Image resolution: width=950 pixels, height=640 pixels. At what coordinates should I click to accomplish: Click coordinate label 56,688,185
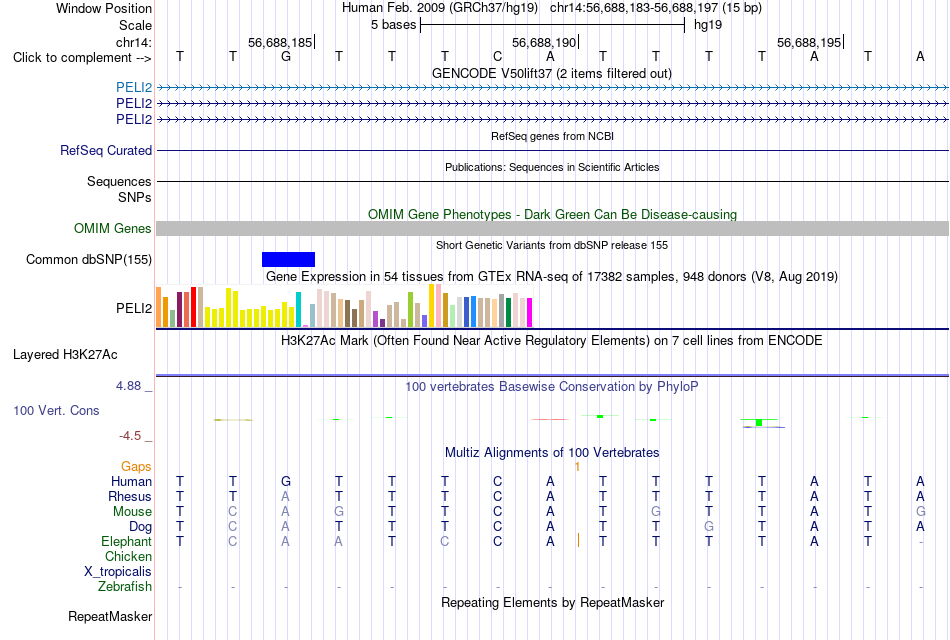280,42
